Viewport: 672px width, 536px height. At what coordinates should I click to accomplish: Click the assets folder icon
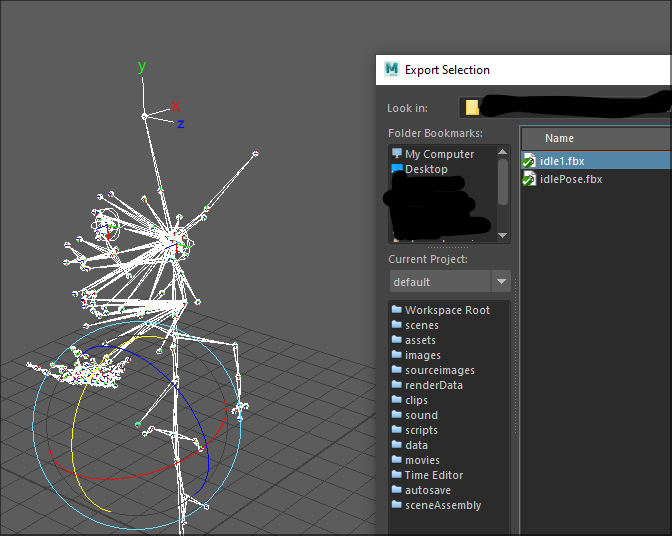[x=397, y=339]
